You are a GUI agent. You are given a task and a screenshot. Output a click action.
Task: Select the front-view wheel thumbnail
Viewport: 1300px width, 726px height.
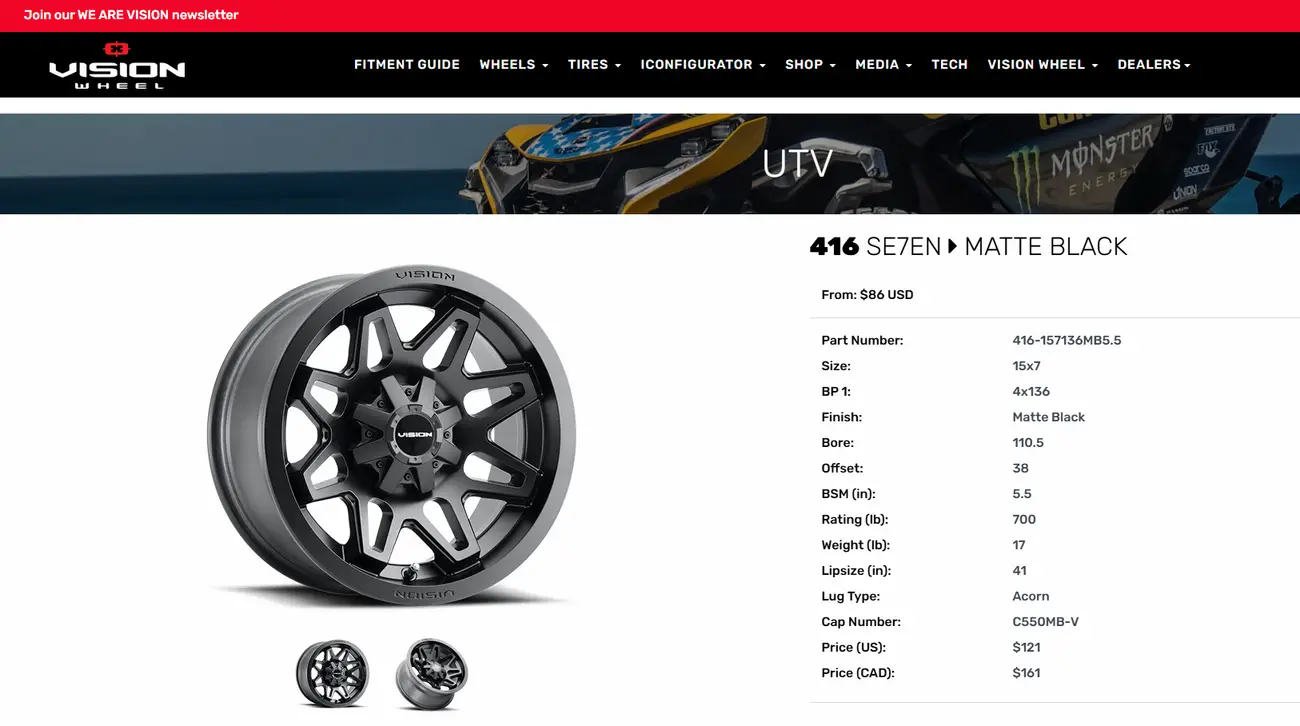pyautogui.click(x=333, y=675)
